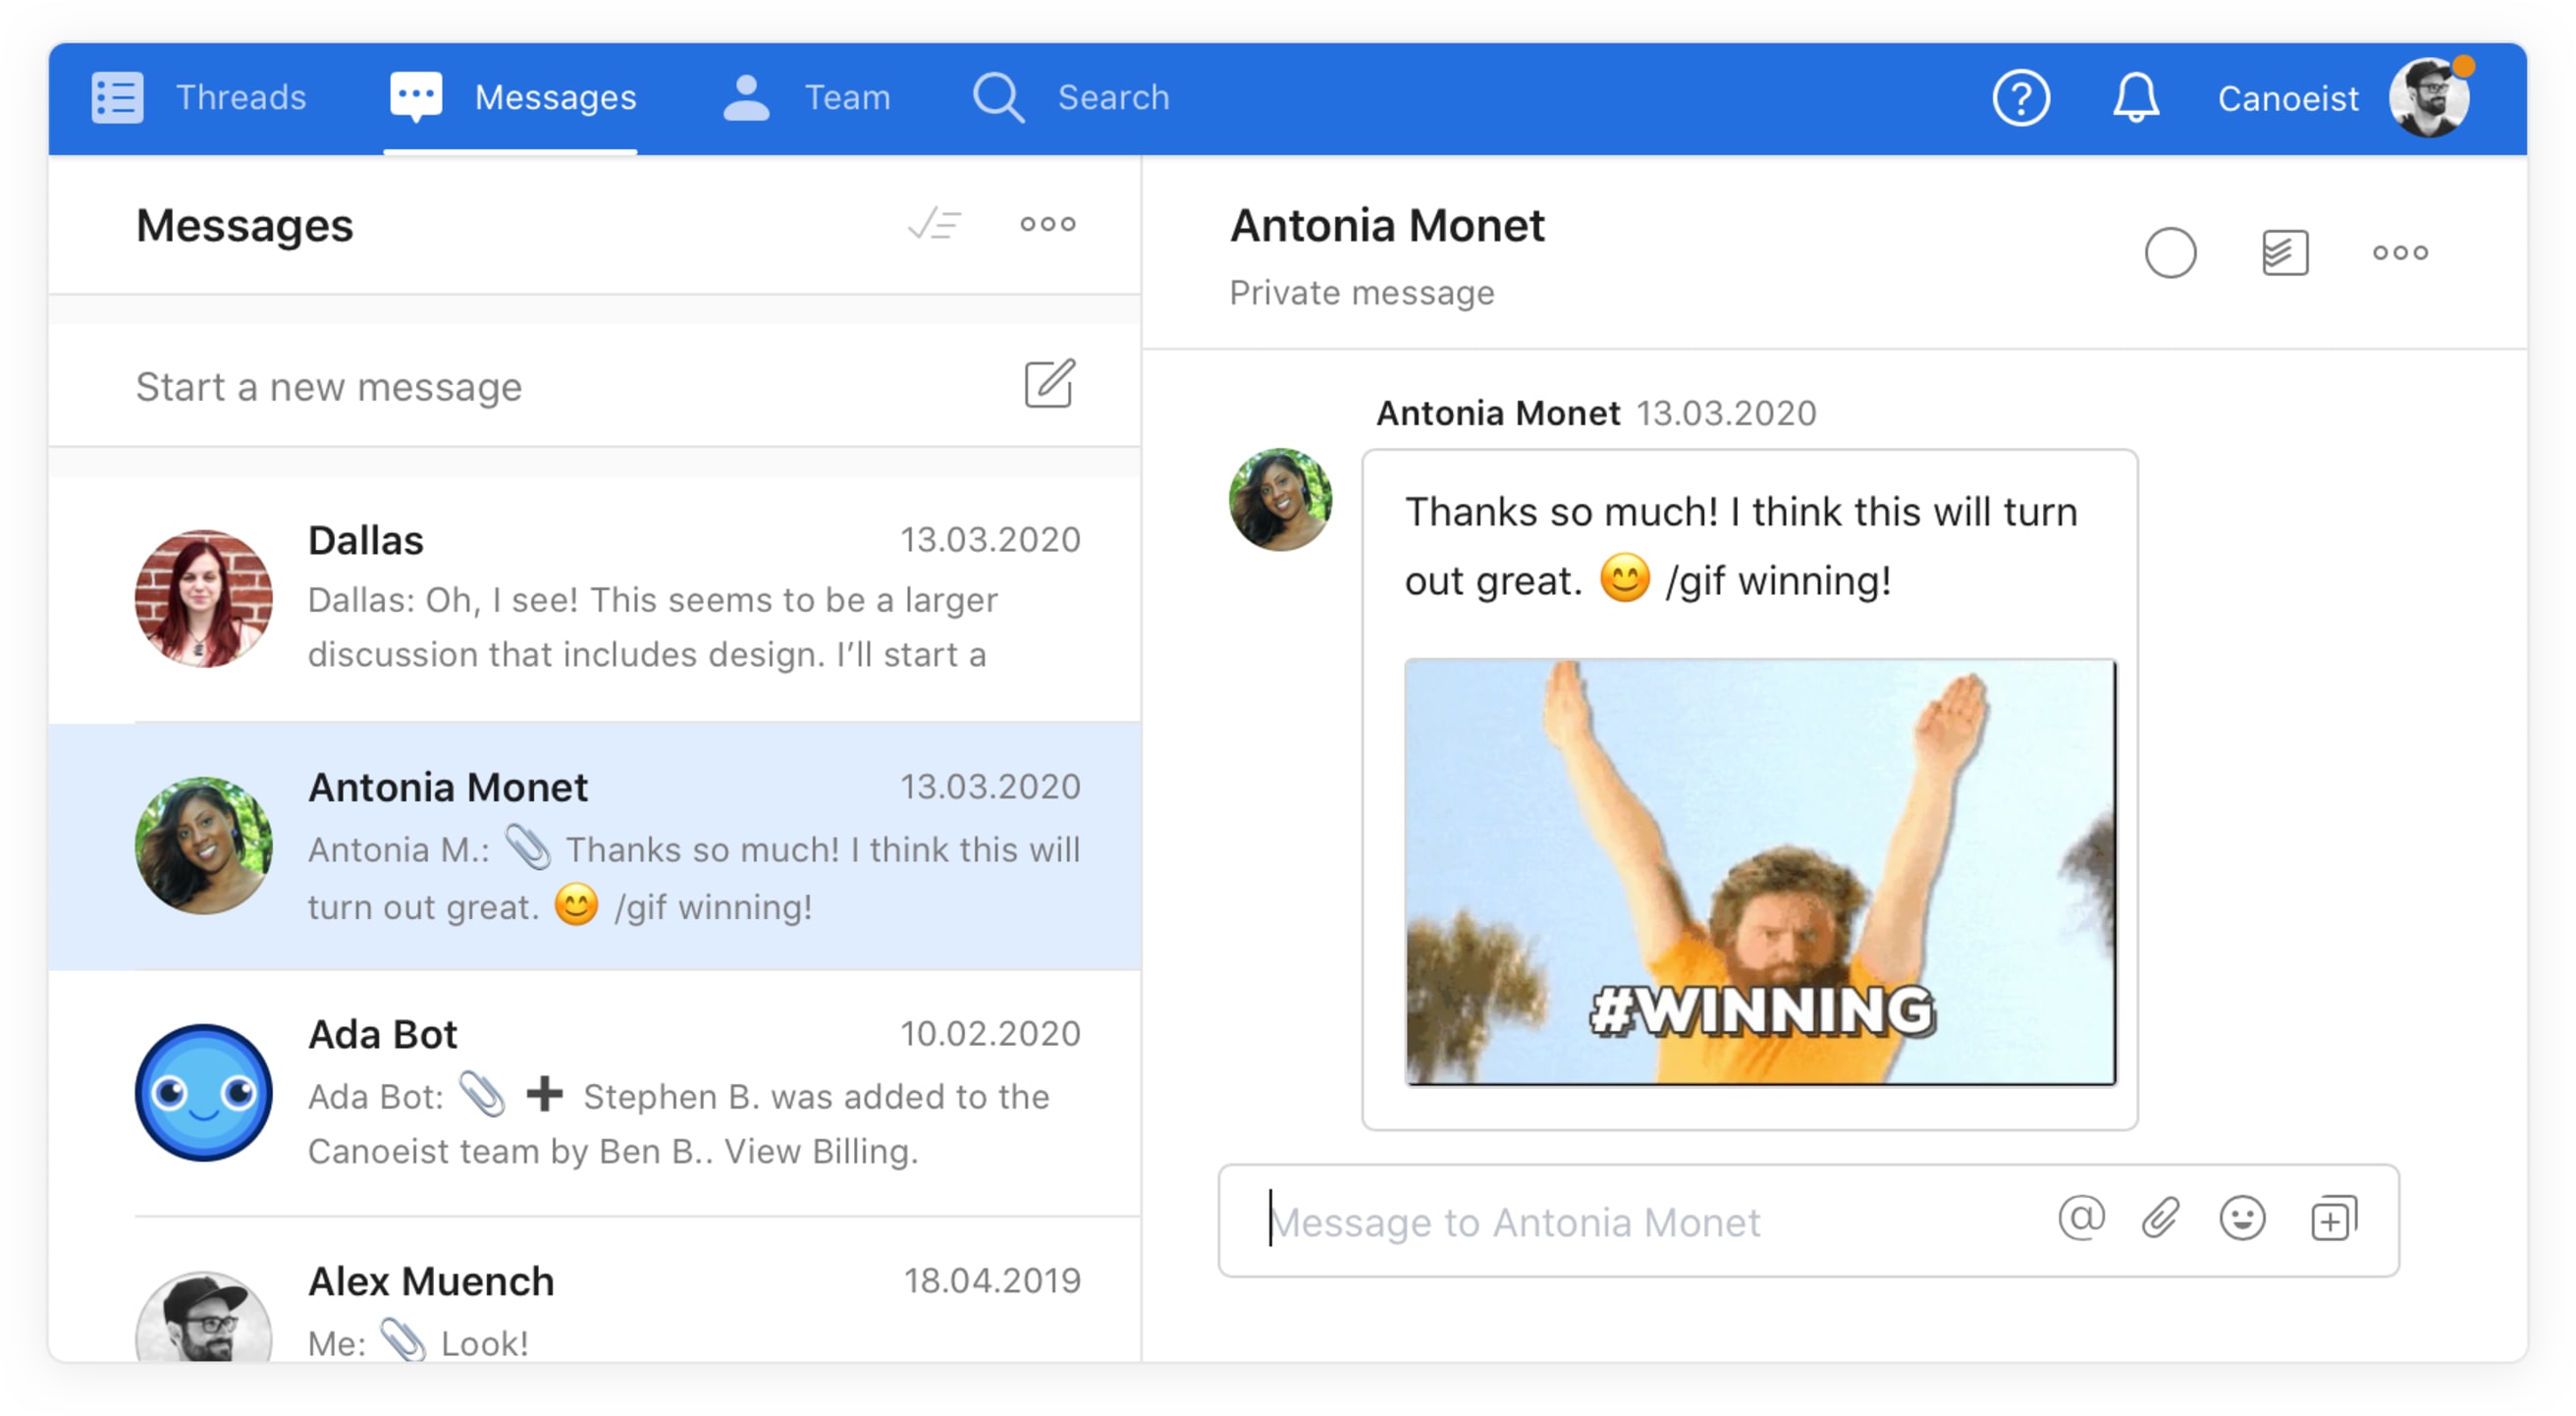Toggle the conversation done circle
2576x1416 pixels.
(2170, 252)
